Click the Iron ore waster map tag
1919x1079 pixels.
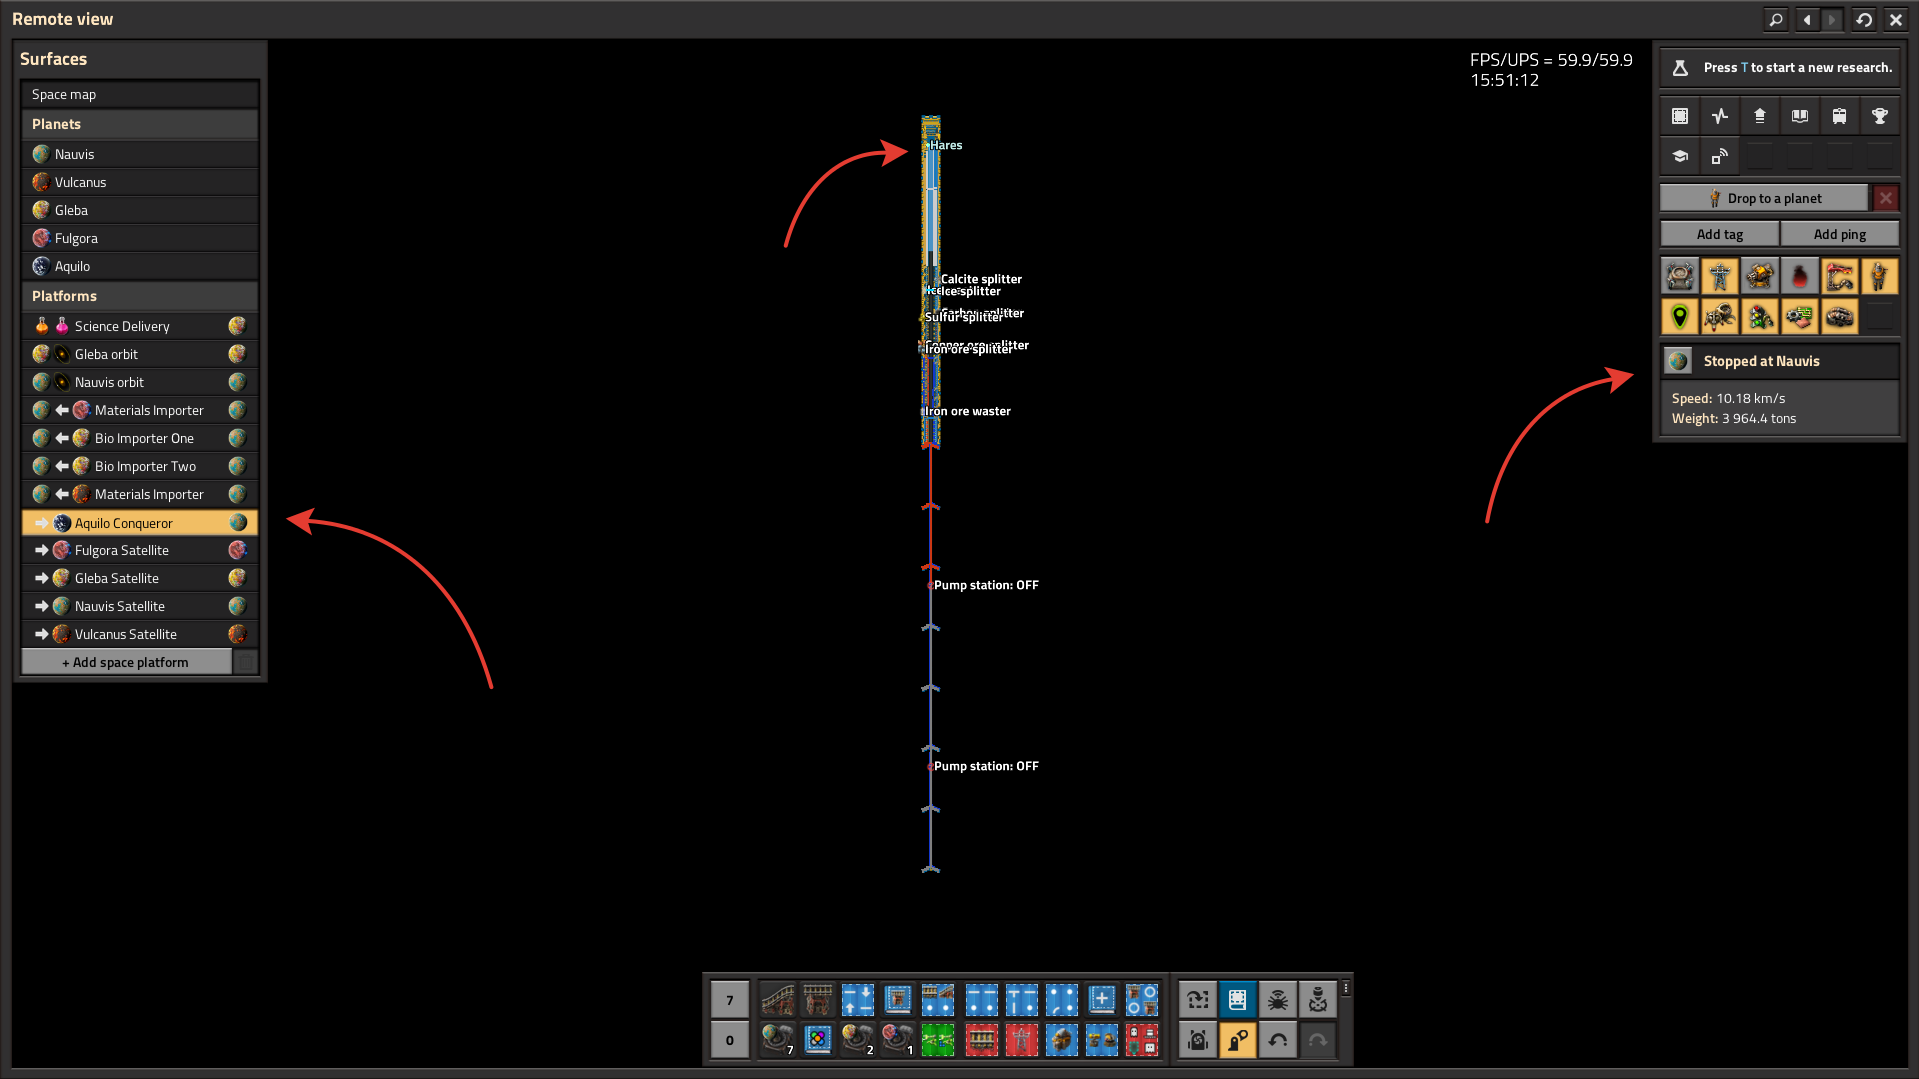(x=968, y=411)
